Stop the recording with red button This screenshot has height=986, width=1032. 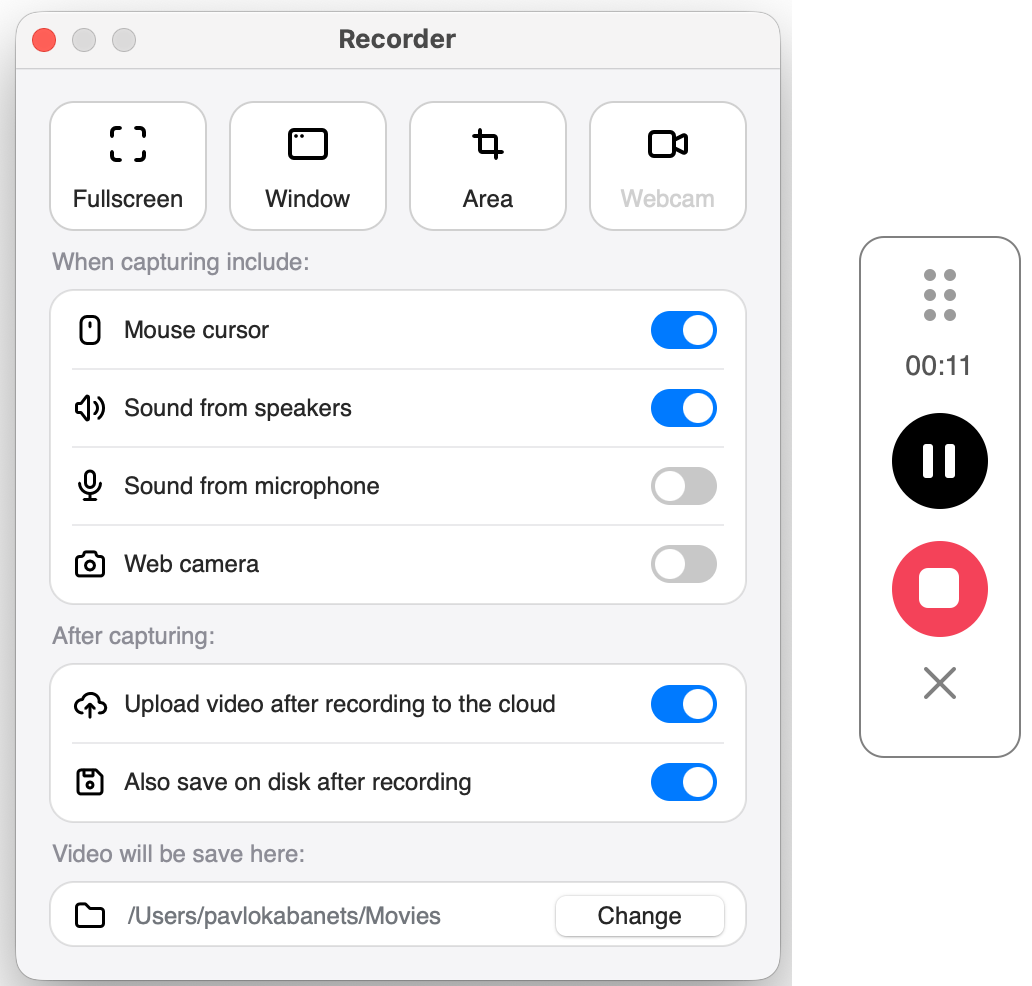click(x=939, y=588)
